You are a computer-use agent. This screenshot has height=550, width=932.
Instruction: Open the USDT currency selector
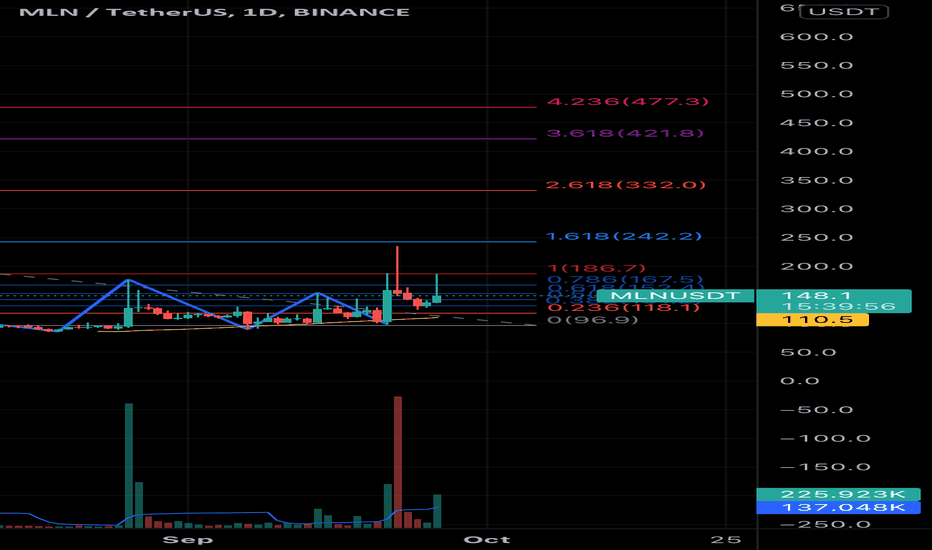tap(843, 11)
